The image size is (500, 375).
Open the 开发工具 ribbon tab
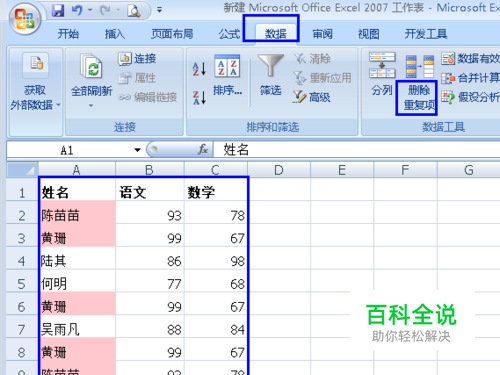pos(426,34)
